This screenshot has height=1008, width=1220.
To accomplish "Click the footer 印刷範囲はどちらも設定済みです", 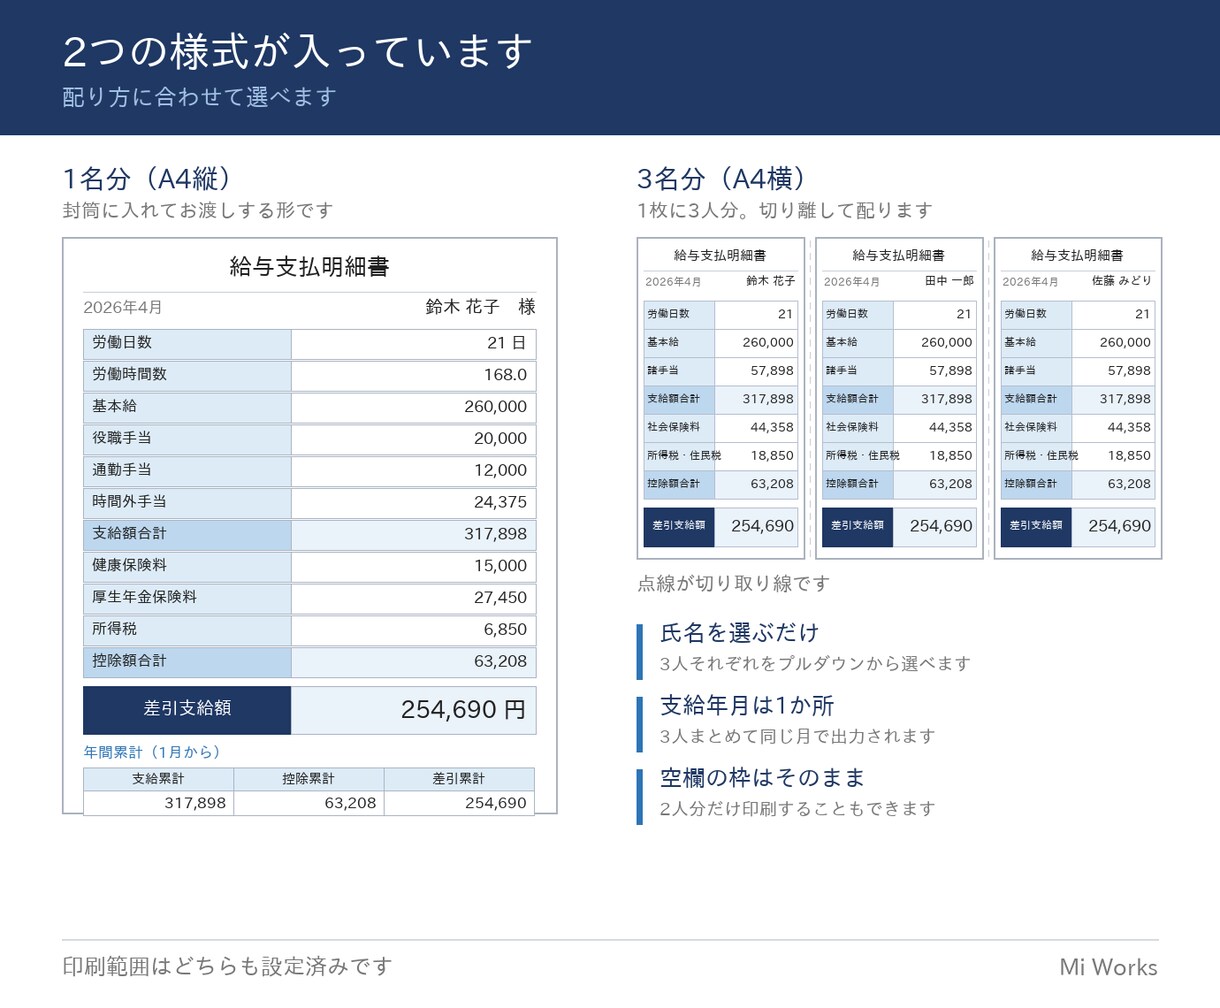I will 227,966.
